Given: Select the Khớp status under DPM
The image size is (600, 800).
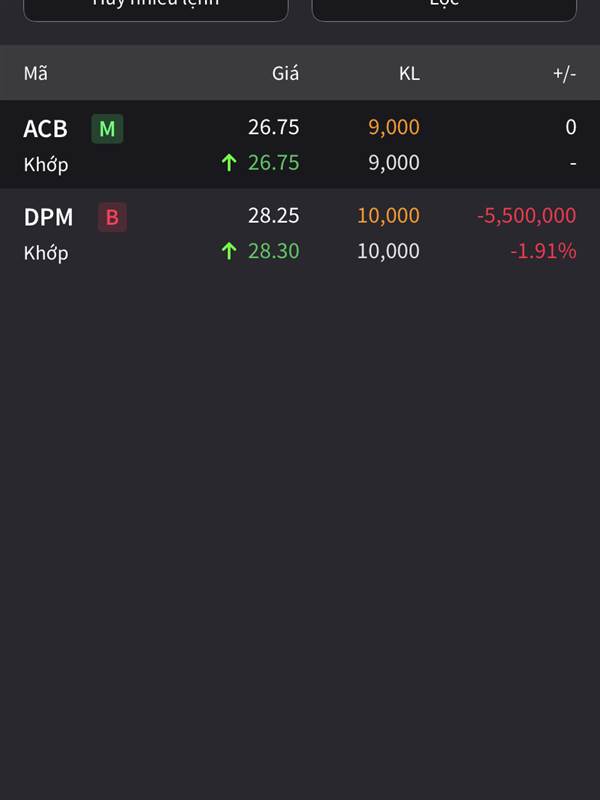Looking at the screenshot, I should click(46, 253).
